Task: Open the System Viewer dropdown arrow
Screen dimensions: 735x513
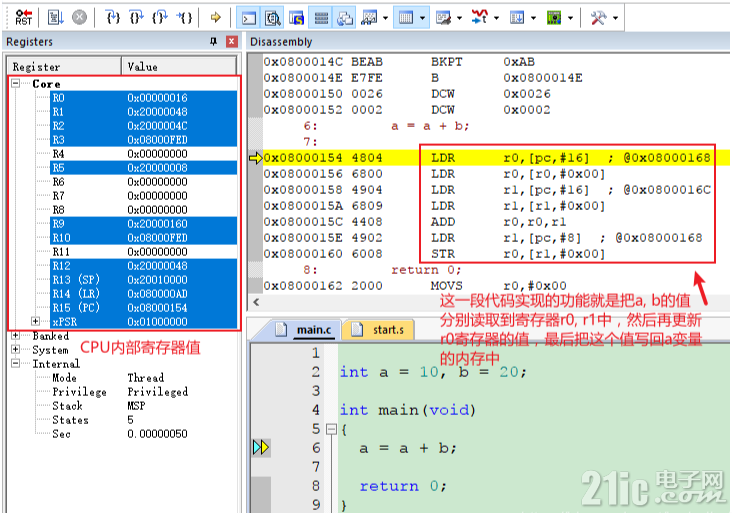Action: pyautogui.click(x=570, y=18)
